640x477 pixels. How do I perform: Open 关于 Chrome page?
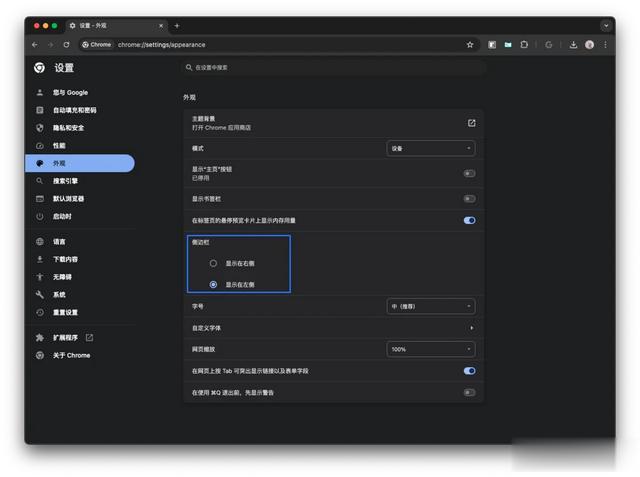click(x=80, y=355)
